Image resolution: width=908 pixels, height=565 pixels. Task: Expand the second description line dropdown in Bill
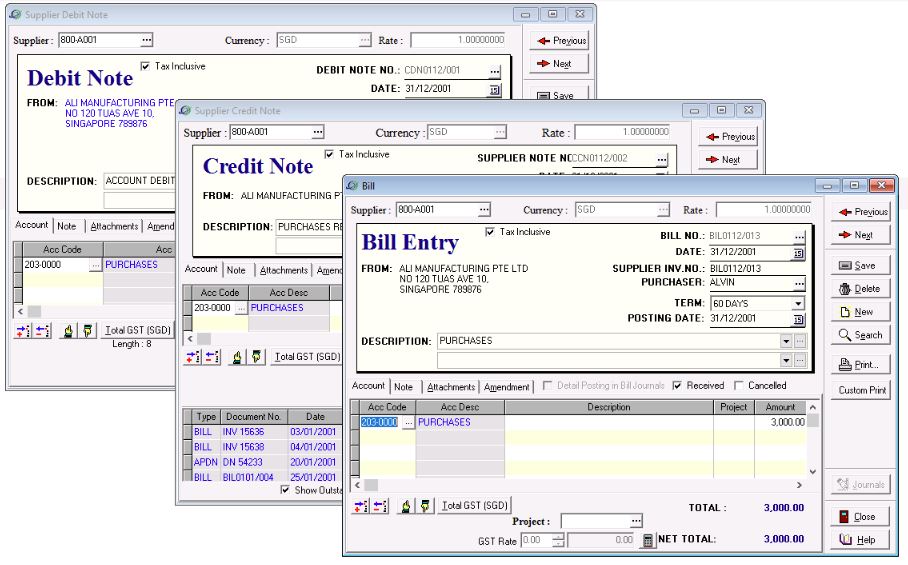click(786, 361)
